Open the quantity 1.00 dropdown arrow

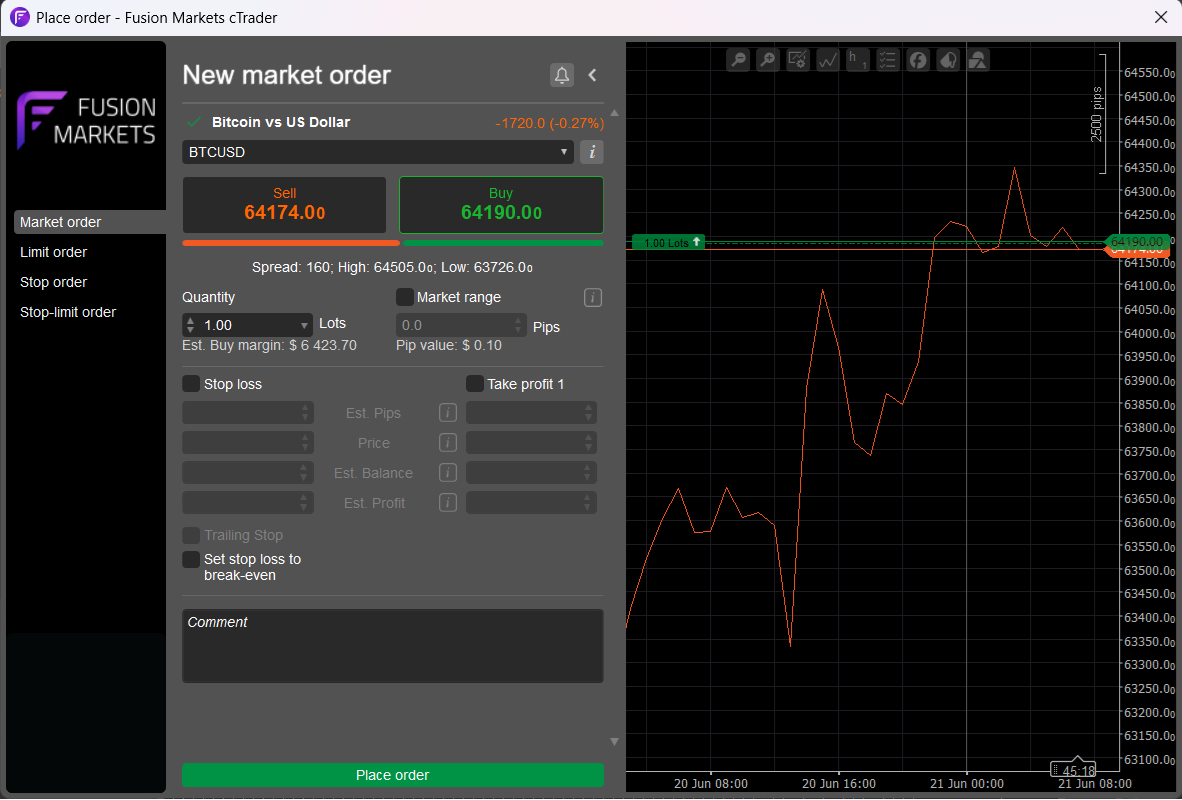(304, 326)
